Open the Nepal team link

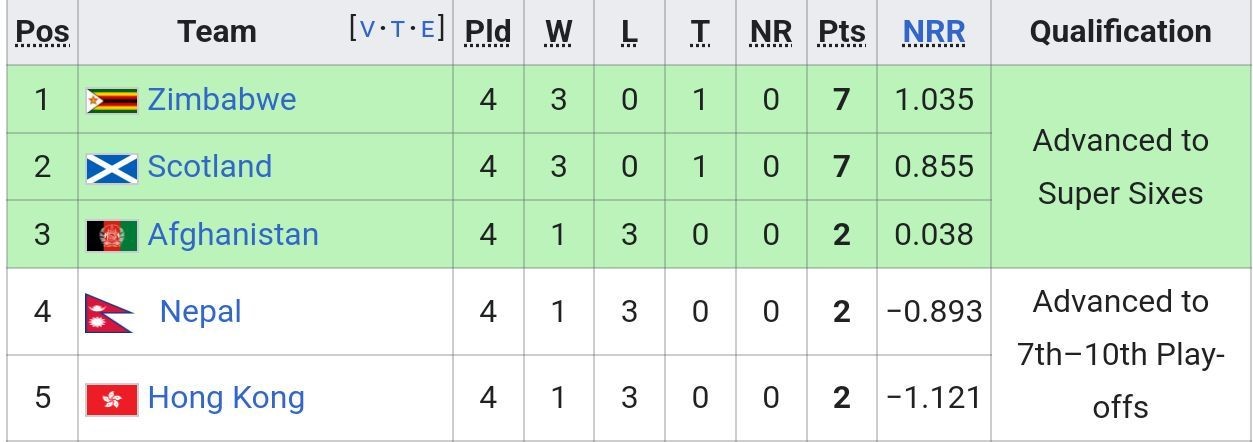200,311
